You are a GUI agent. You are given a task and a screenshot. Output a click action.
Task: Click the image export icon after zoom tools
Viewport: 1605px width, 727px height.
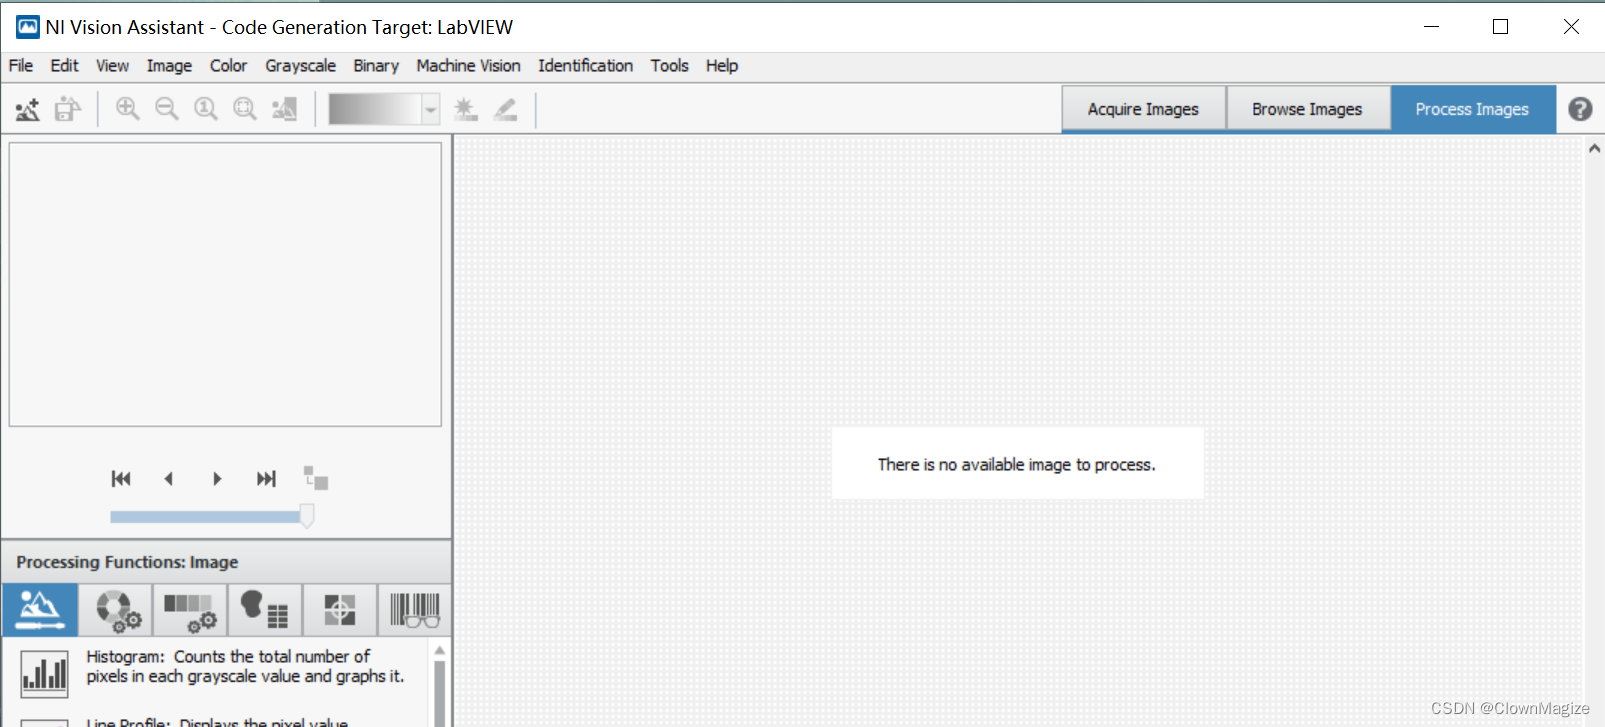pos(285,109)
